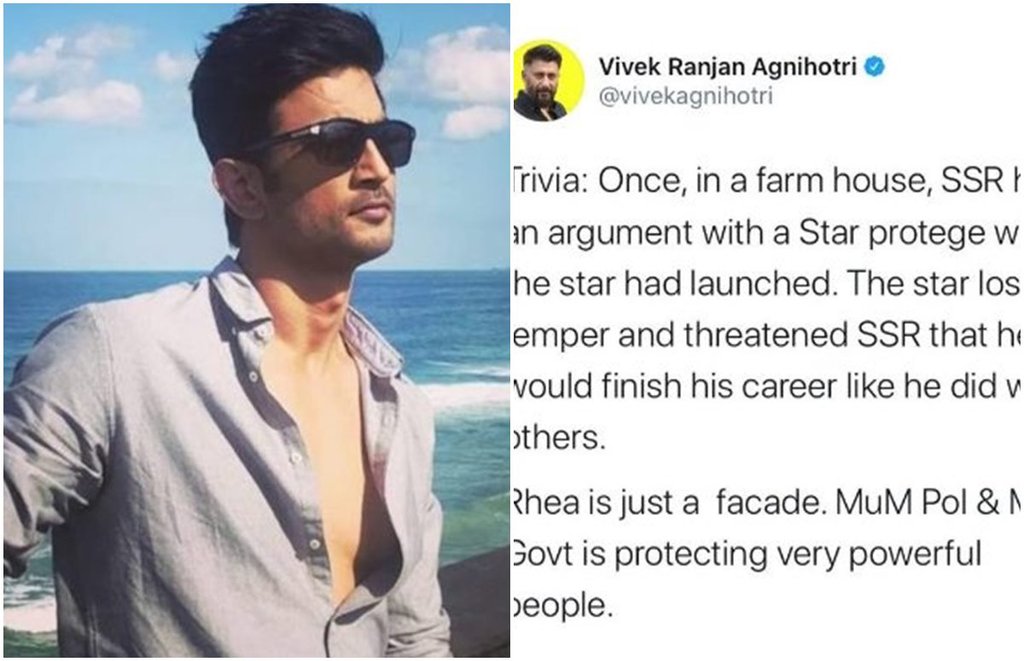Click the 'would finish his career' line

(765, 387)
